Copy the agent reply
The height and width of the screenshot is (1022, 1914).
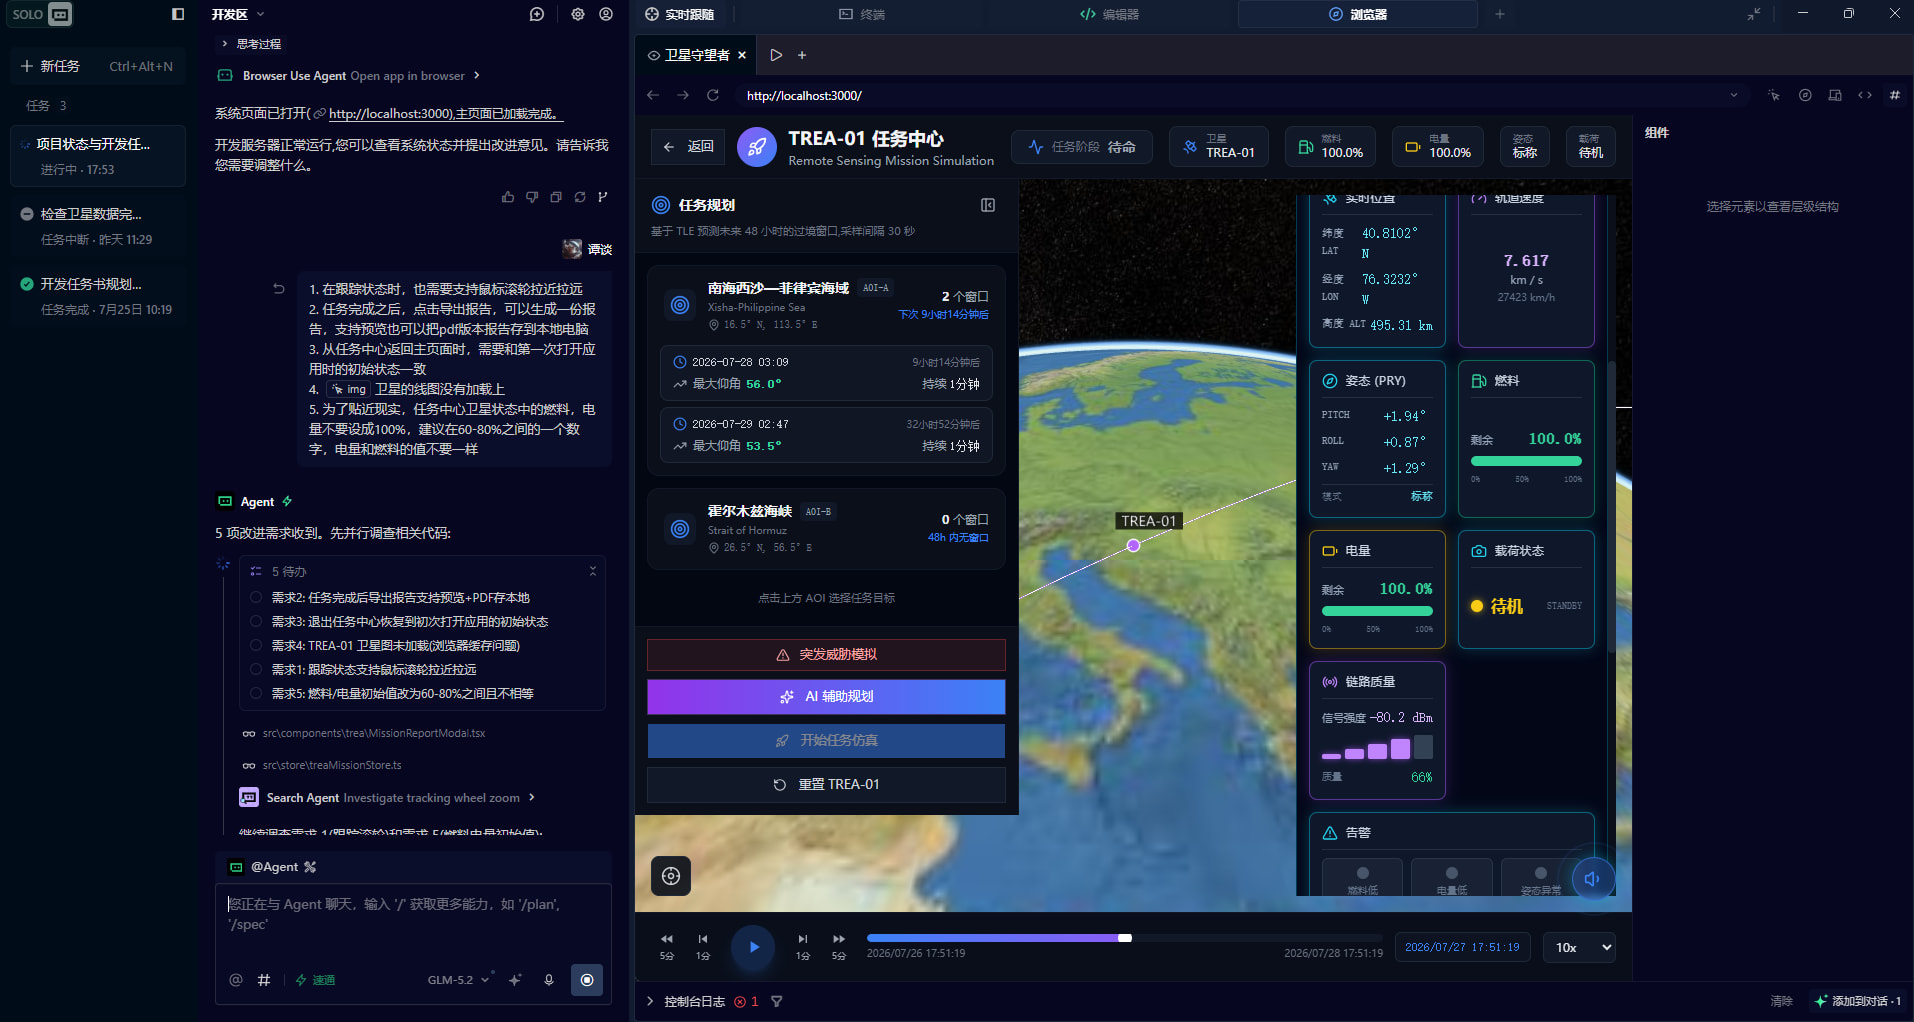(x=556, y=197)
